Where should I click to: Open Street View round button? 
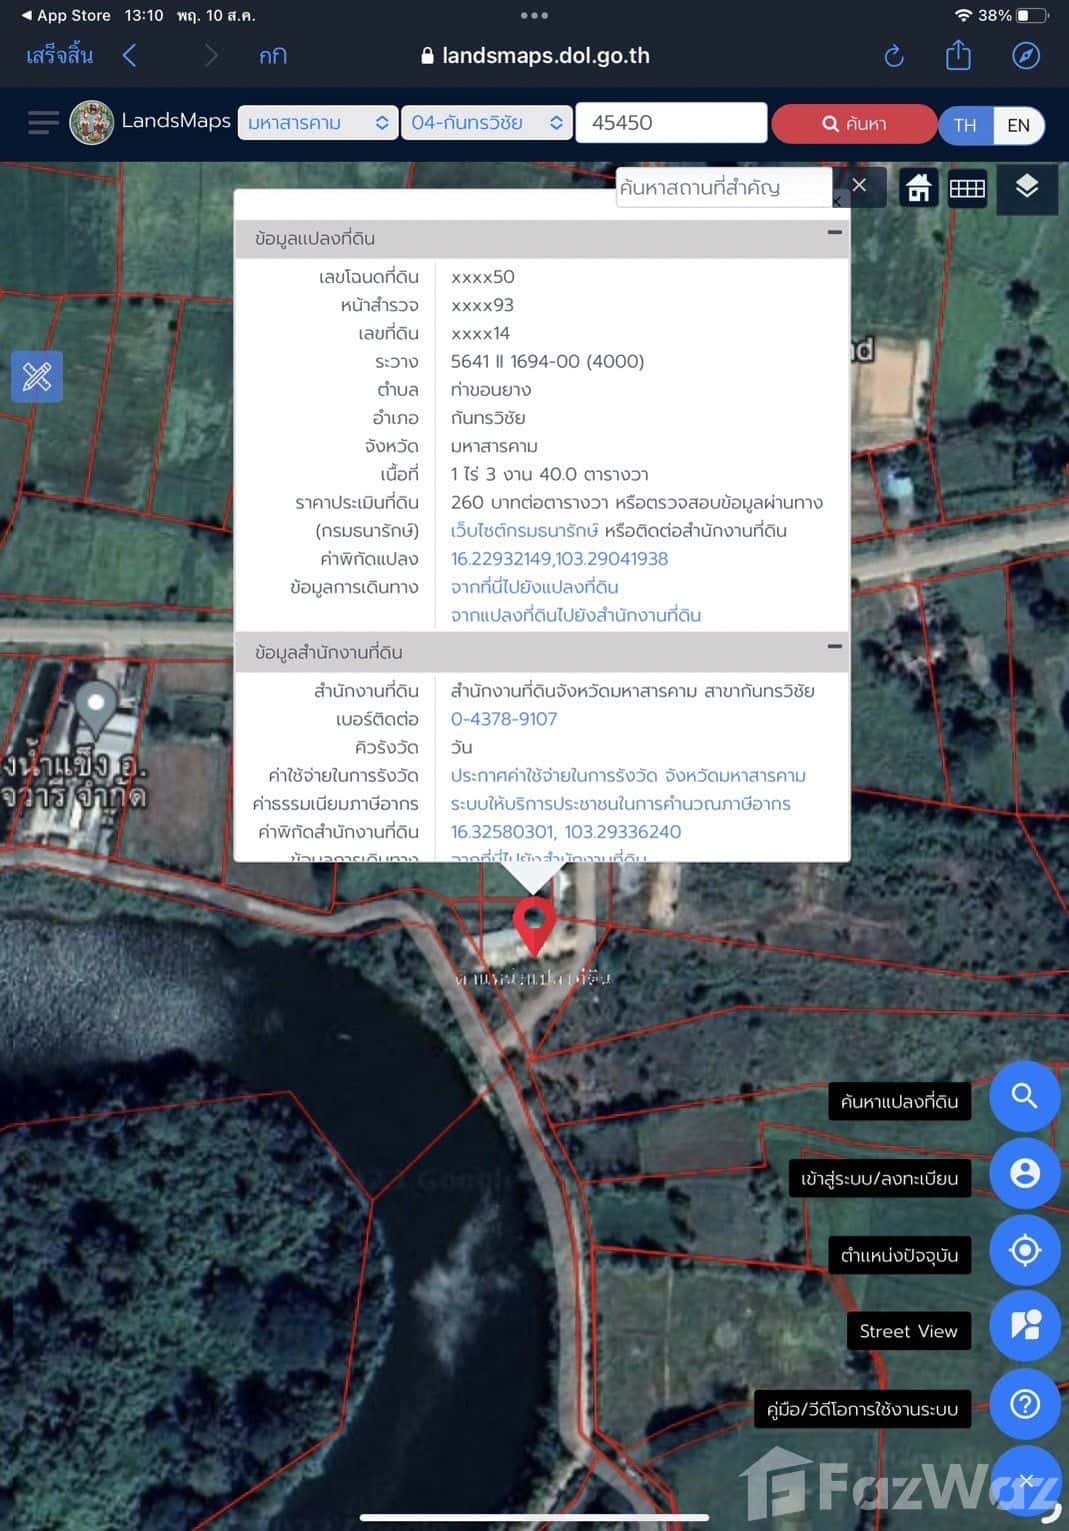[1024, 1327]
